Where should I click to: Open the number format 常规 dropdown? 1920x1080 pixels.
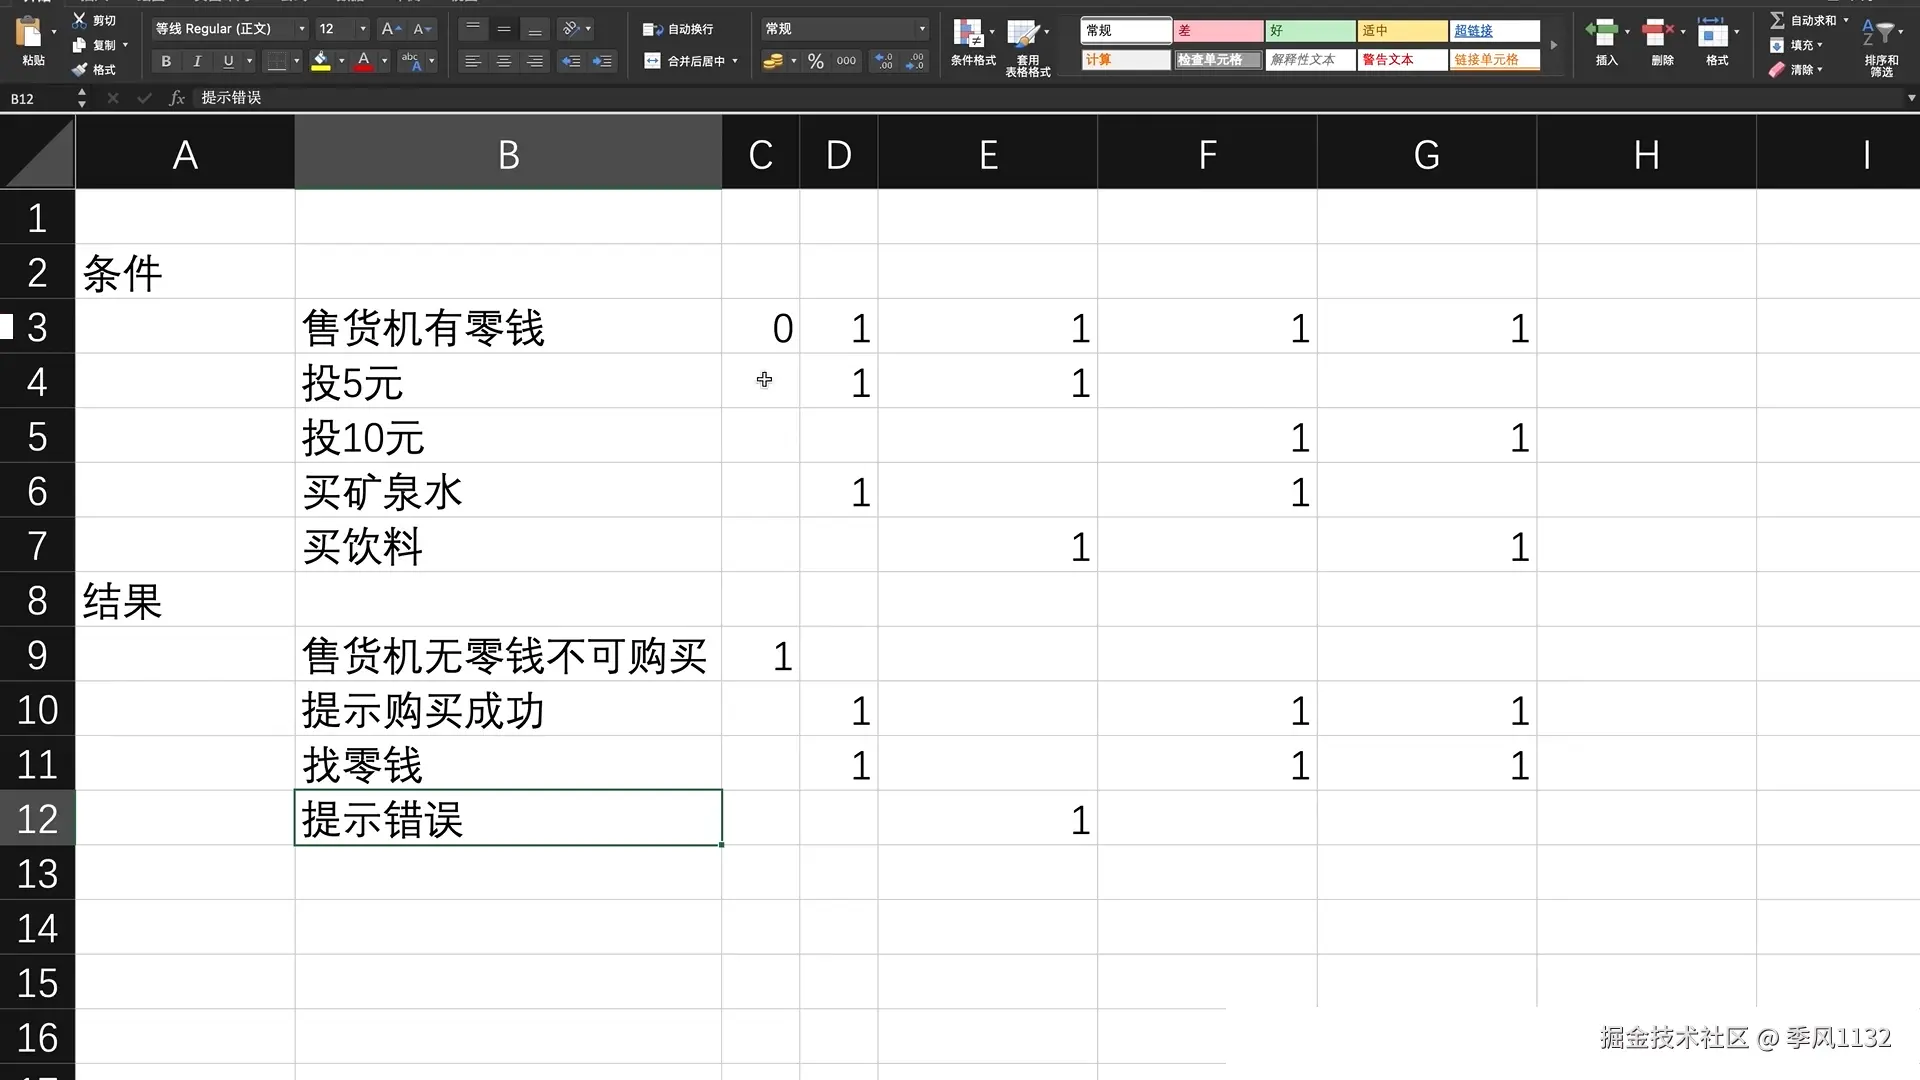click(921, 29)
